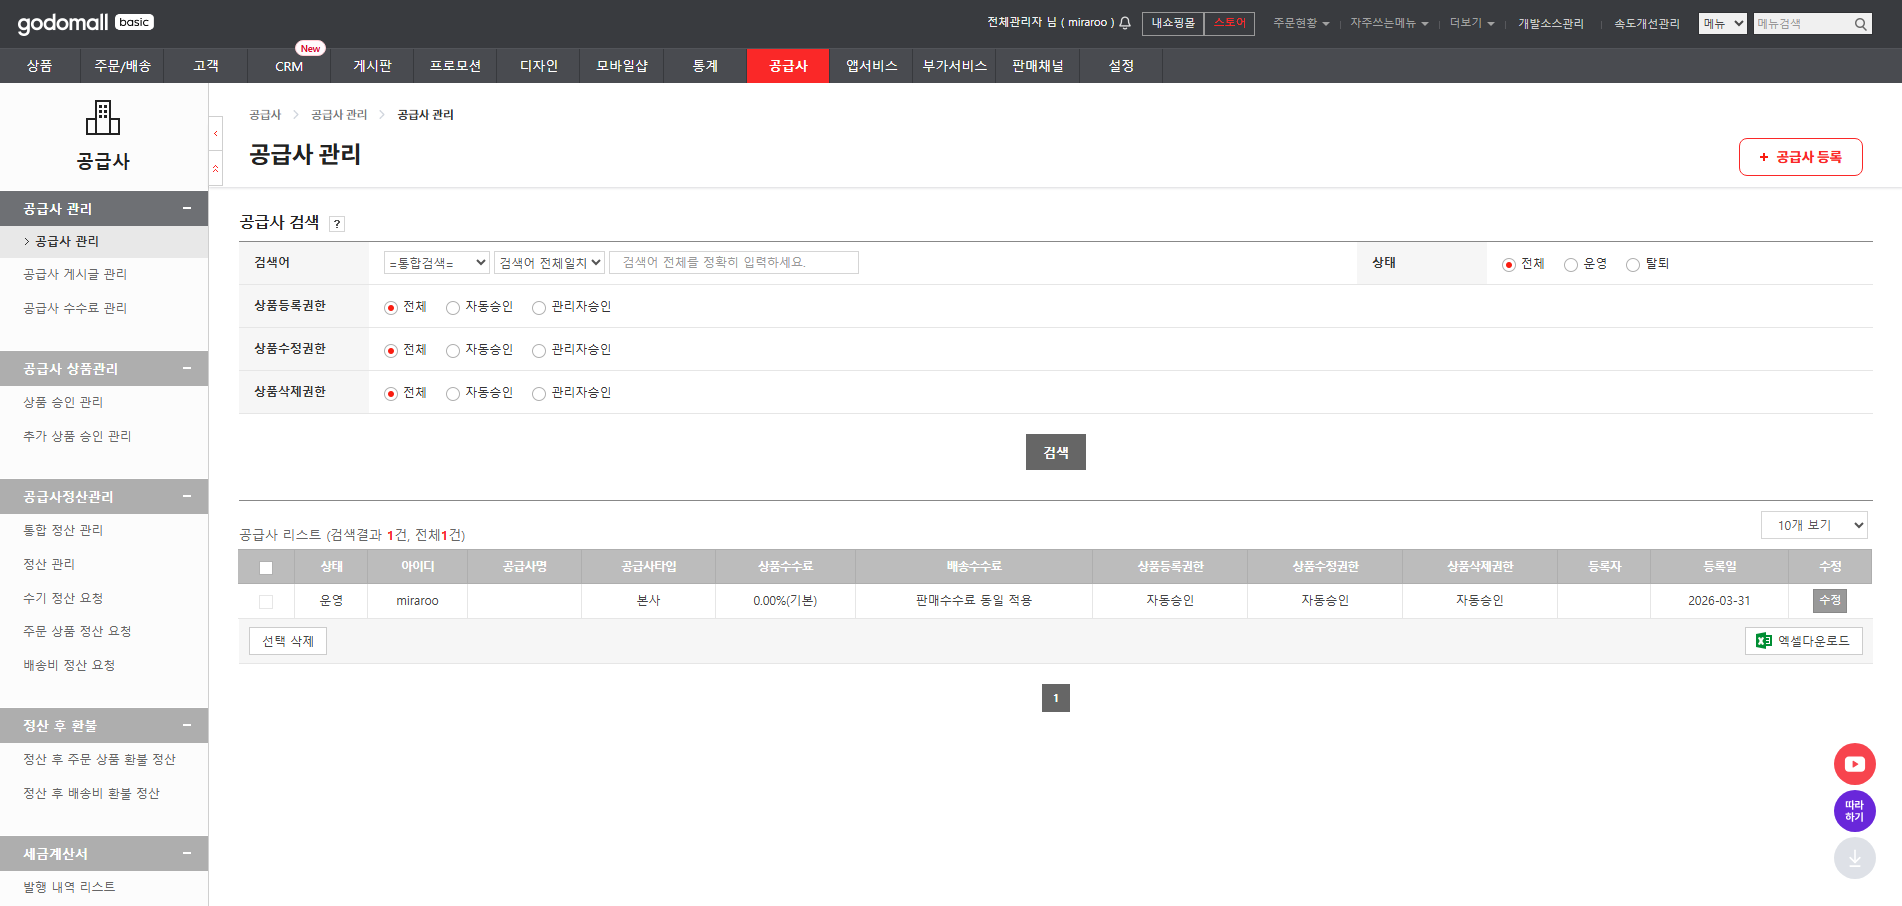This screenshot has height=906, width=1902.
Task: Tick the miraroo row checkbox
Action: pyautogui.click(x=266, y=602)
